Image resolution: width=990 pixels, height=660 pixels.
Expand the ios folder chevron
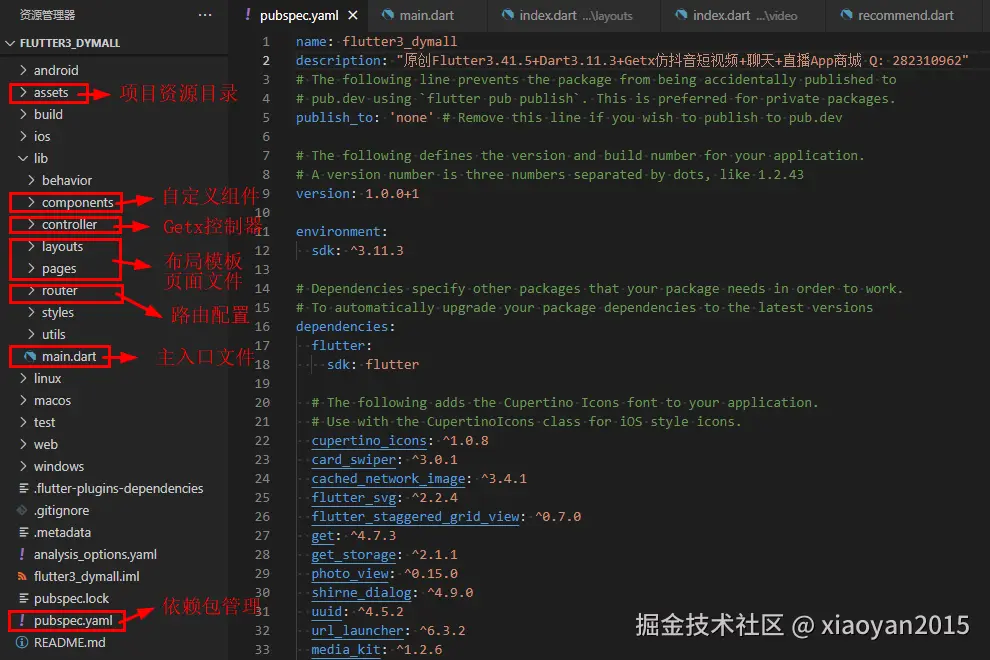pos(23,136)
